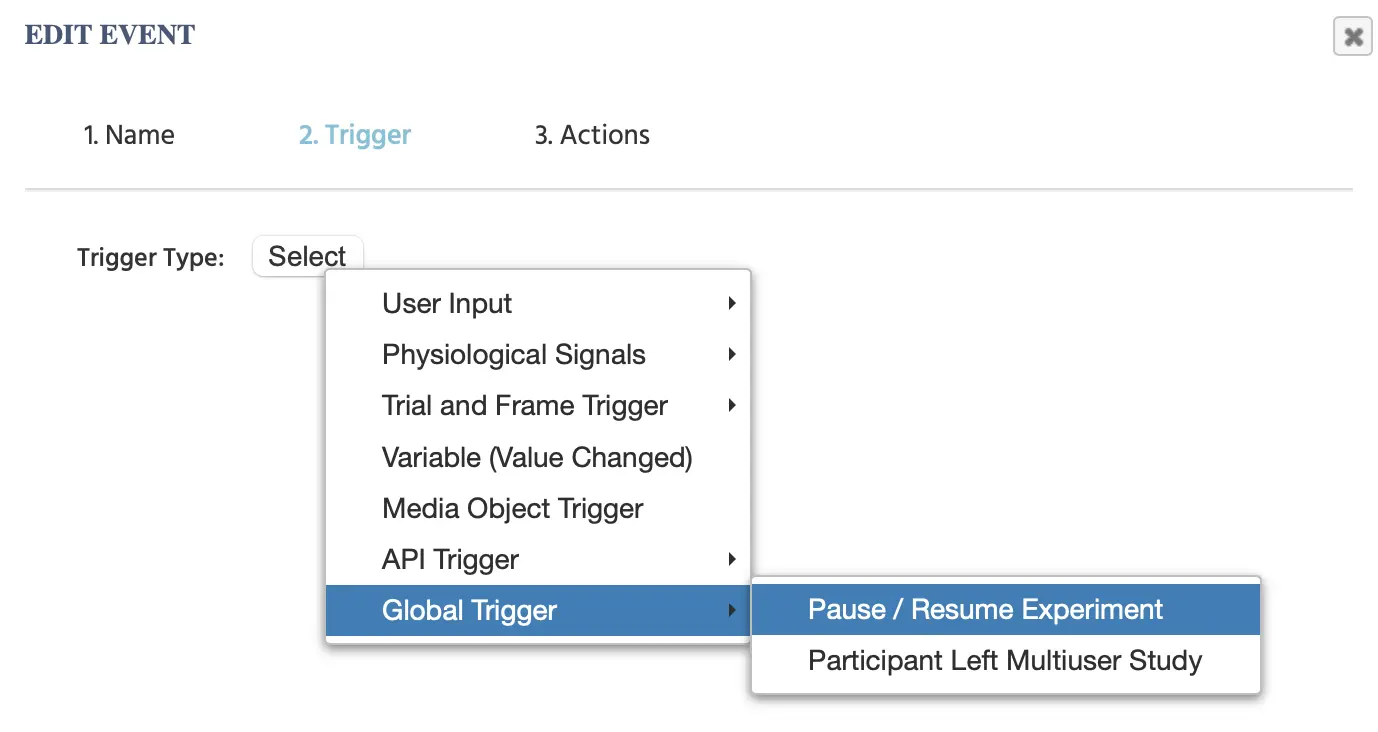Viewport: 1378px width, 732px height.
Task: Open the Trigger Type Select dropdown
Action: (x=307, y=256)
